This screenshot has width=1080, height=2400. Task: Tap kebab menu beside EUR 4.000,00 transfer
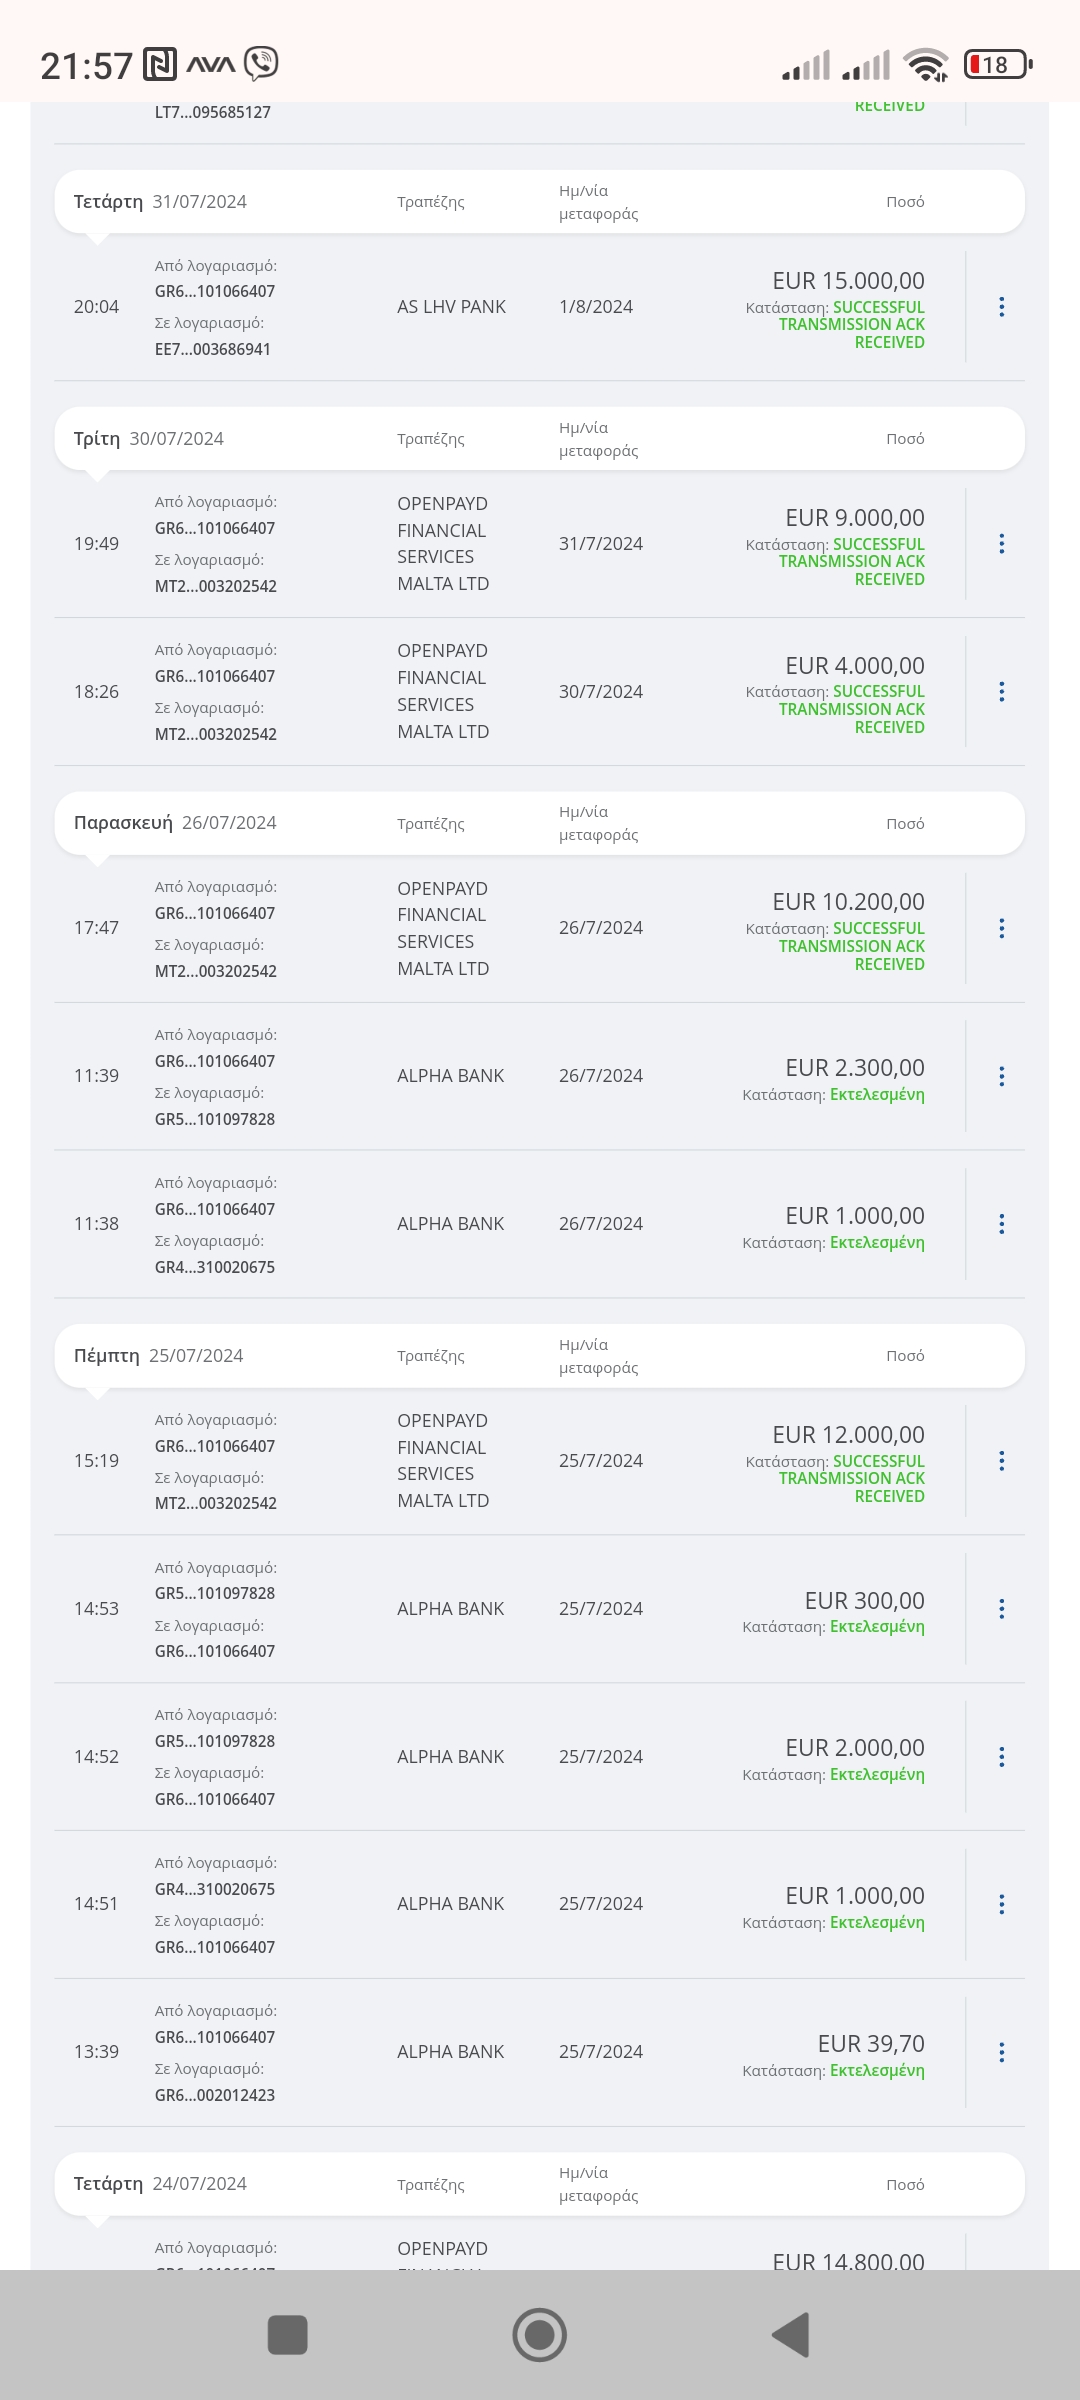(1001, 692)
